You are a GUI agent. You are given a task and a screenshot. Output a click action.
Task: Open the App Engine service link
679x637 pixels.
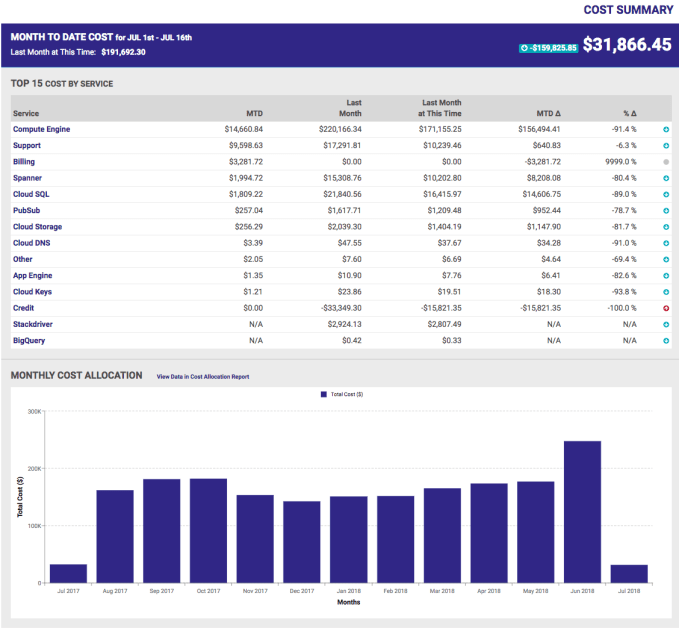(33, 275)
